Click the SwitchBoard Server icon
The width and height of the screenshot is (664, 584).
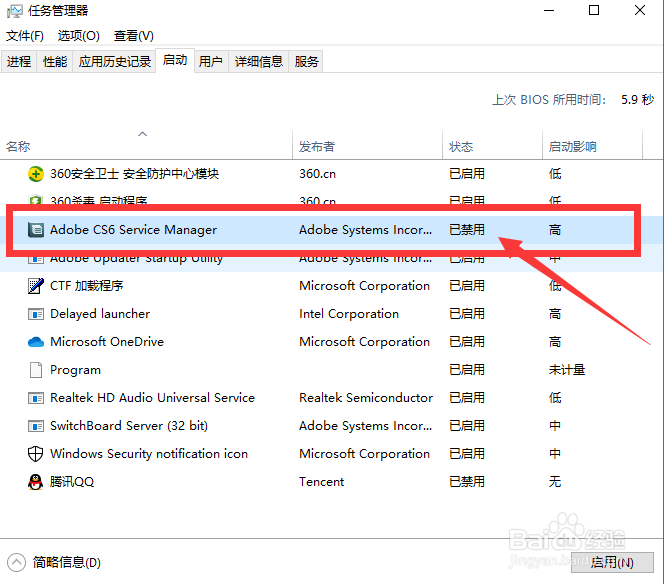pos(36,426)
